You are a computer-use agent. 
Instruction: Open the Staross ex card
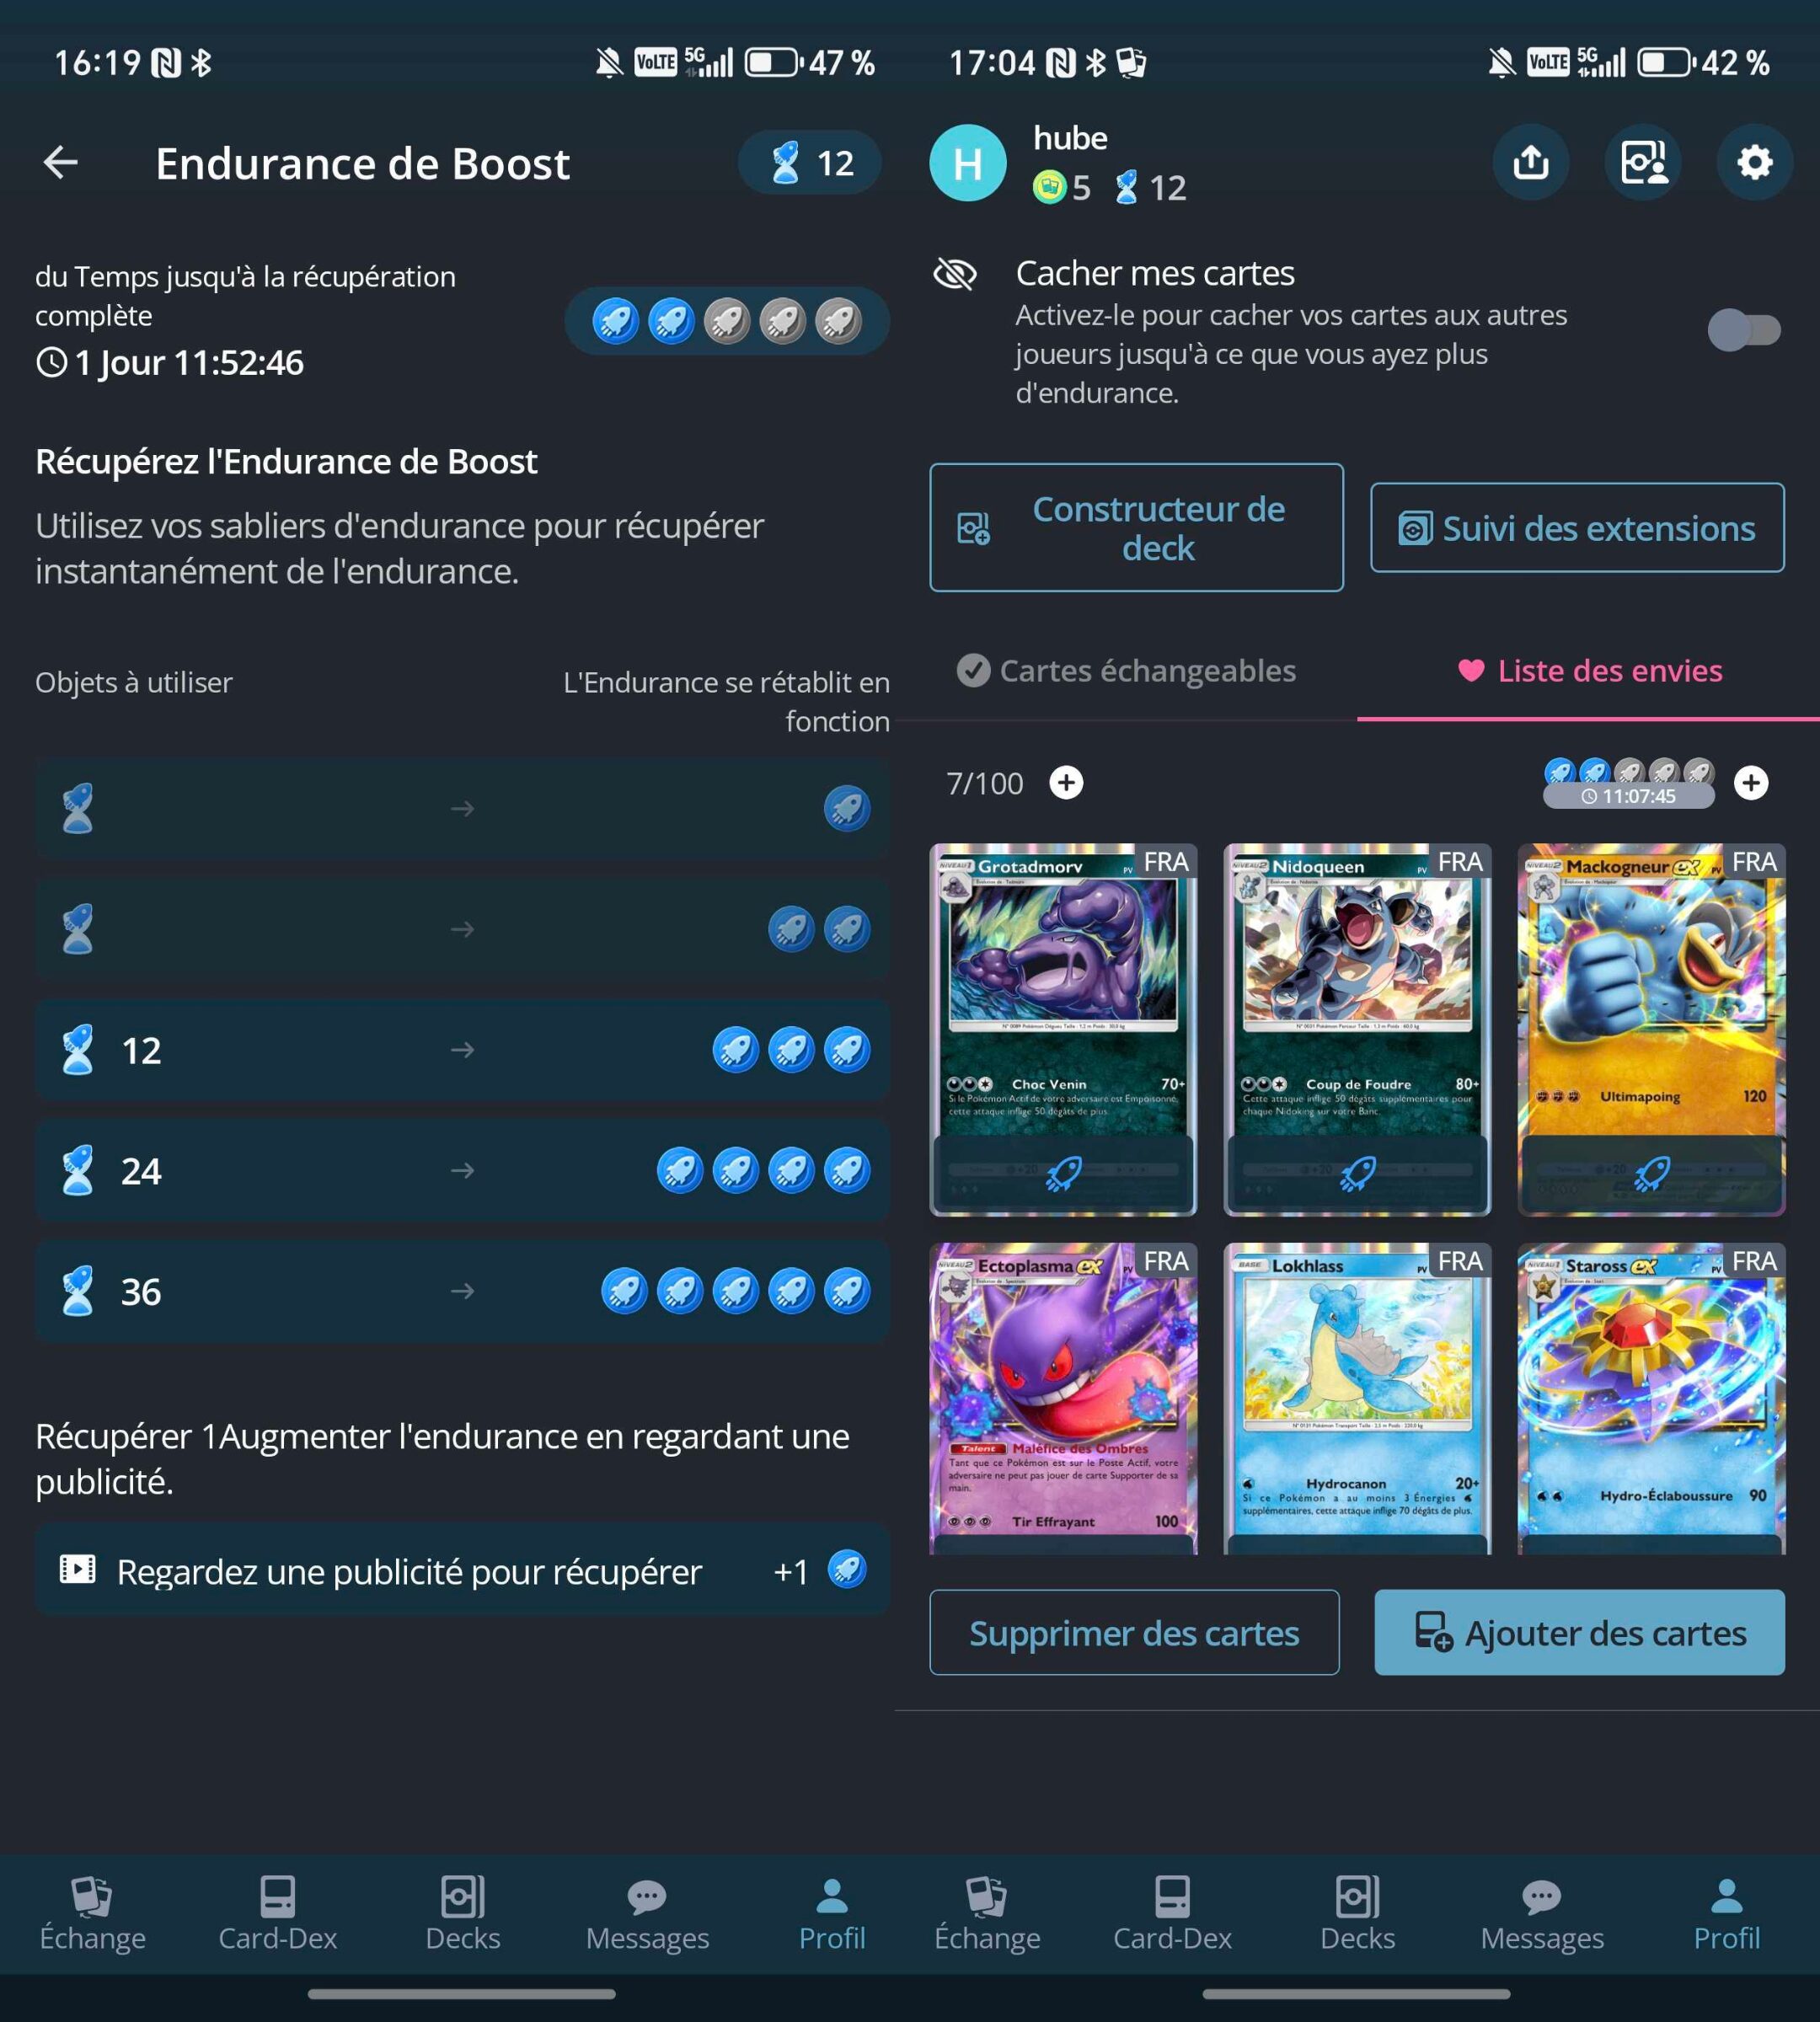[1651, 1398]
